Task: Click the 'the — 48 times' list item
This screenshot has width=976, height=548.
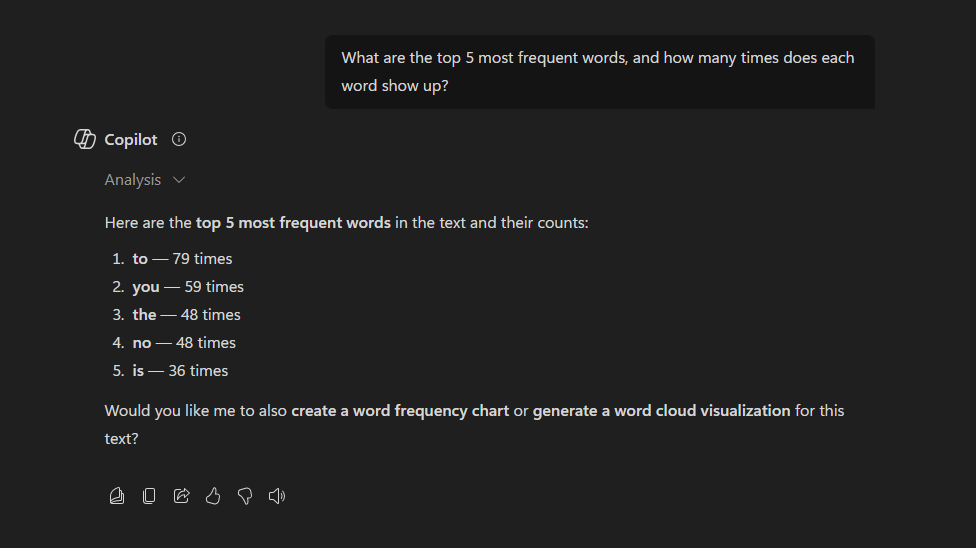Action: [x=186, y=315]
